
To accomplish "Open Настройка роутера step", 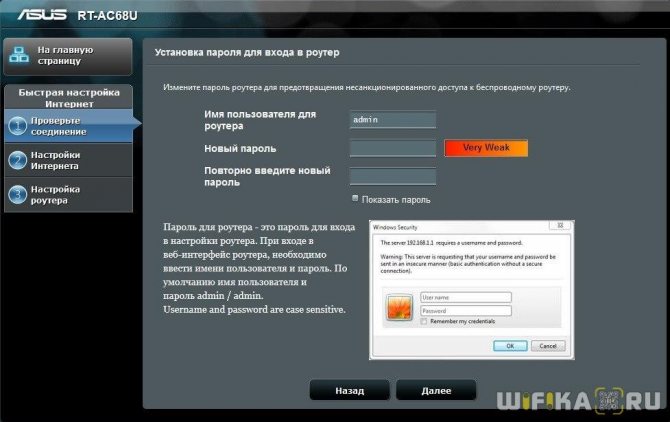I will tap(68, 195).
